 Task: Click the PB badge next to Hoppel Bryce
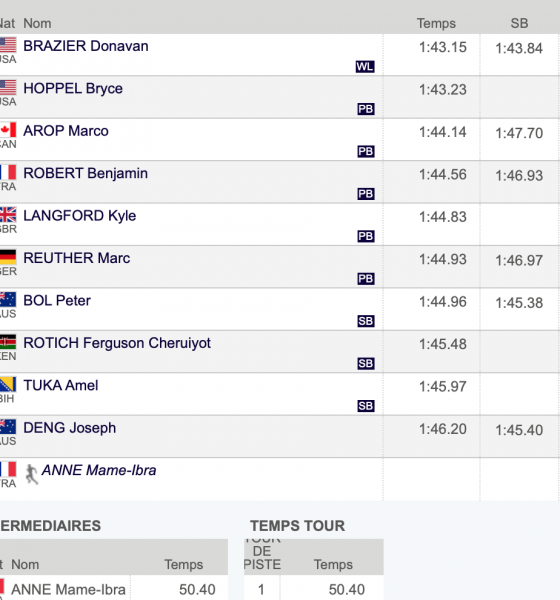(x=366, y=109)
